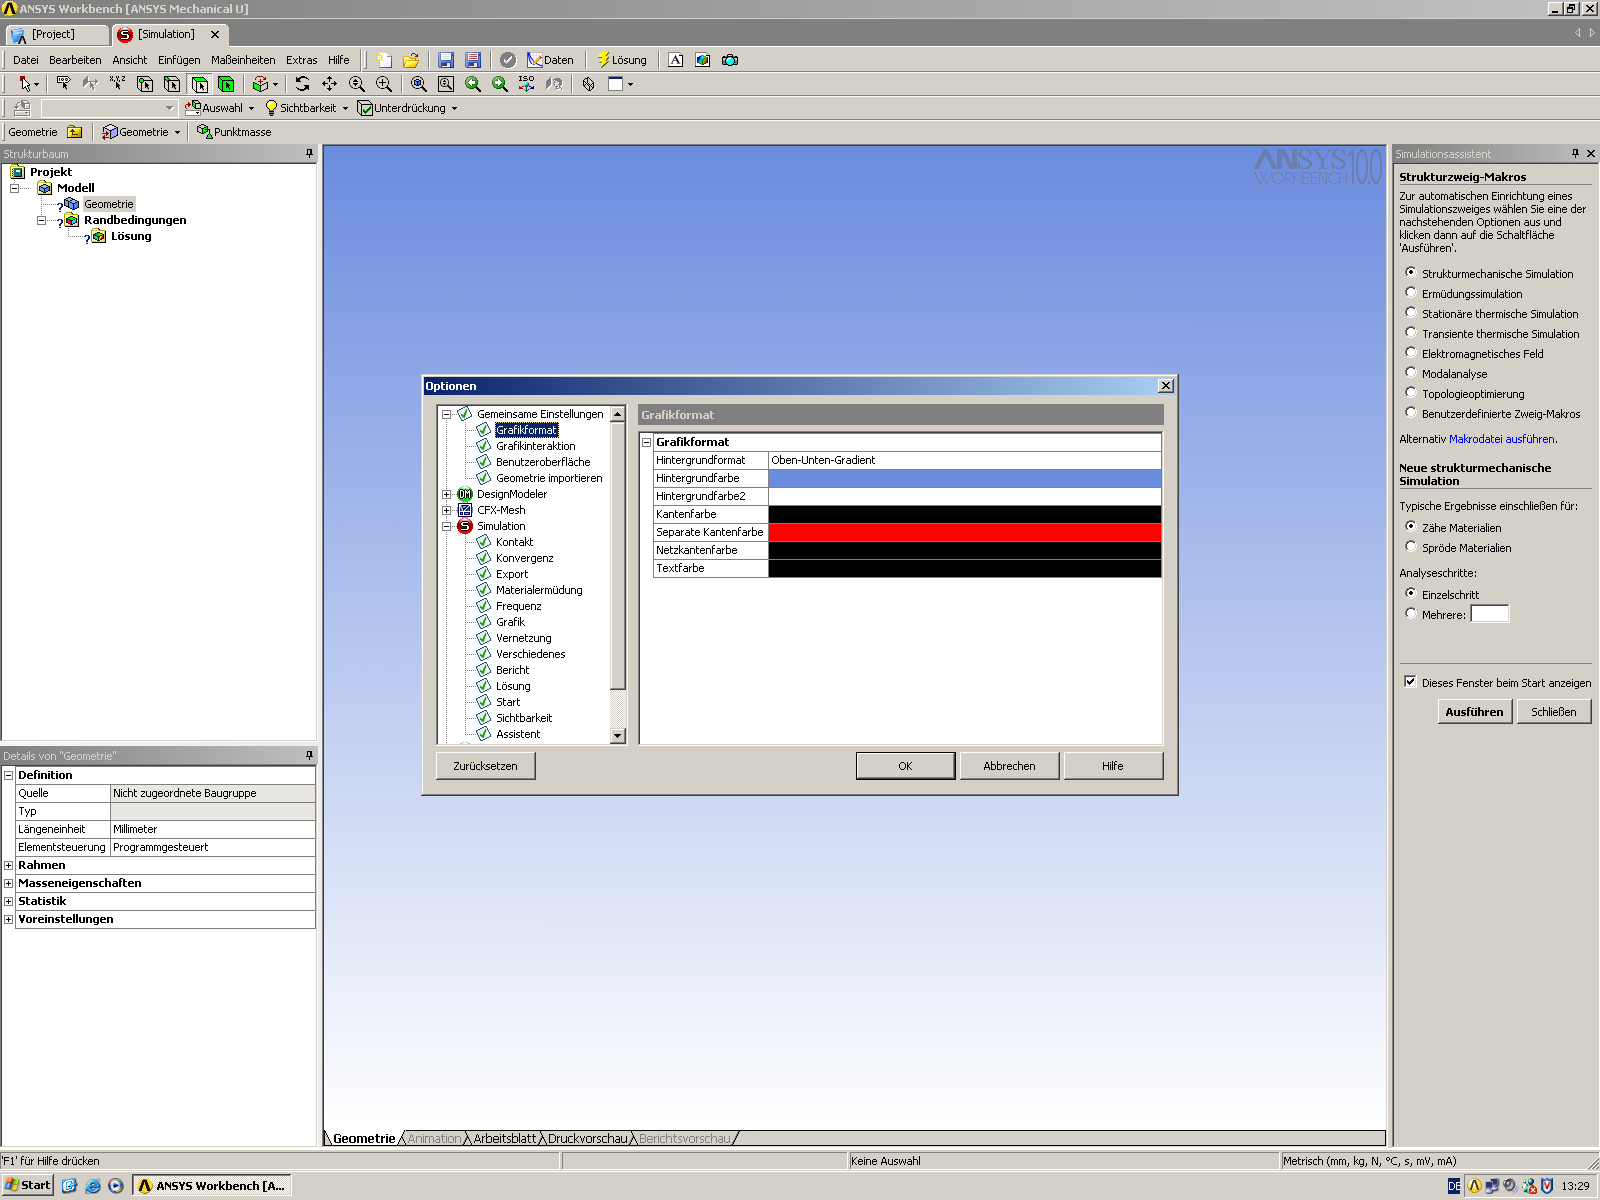Expand CFX-Mesh options node
The image size is (1600, 1200).
(446, 510)
